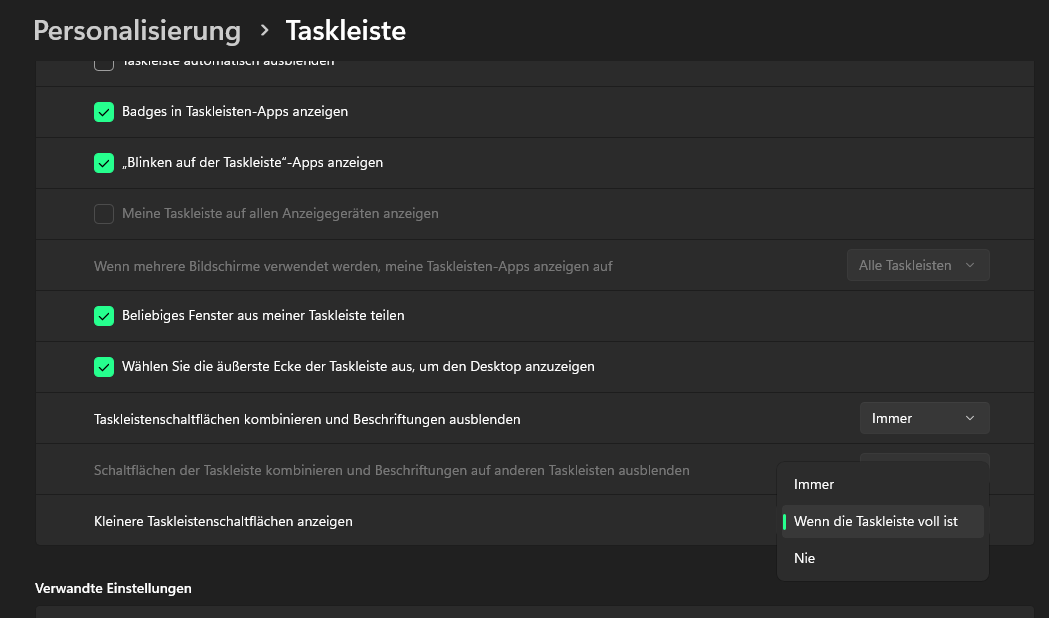Click the Verwandte Einstellungen heading
The height and width of the screenshot is (618, 1049).
[113, 589]
